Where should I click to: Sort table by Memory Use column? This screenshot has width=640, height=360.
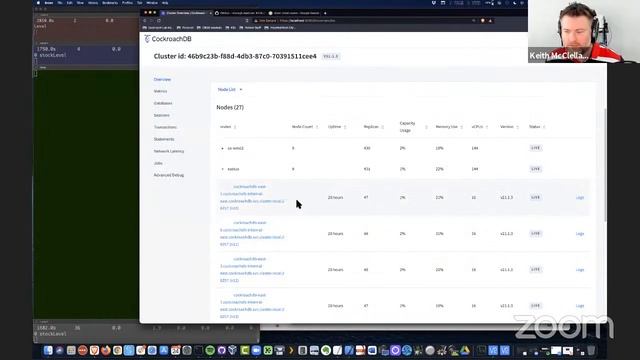(449, 127)
